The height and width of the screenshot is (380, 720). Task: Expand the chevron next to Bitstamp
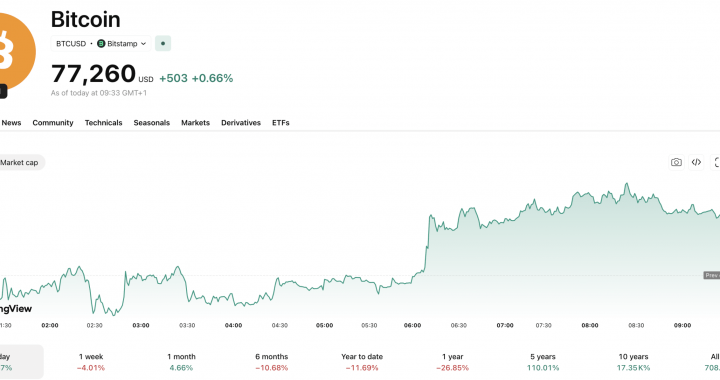pyautogui.click(x=143, y=44)
